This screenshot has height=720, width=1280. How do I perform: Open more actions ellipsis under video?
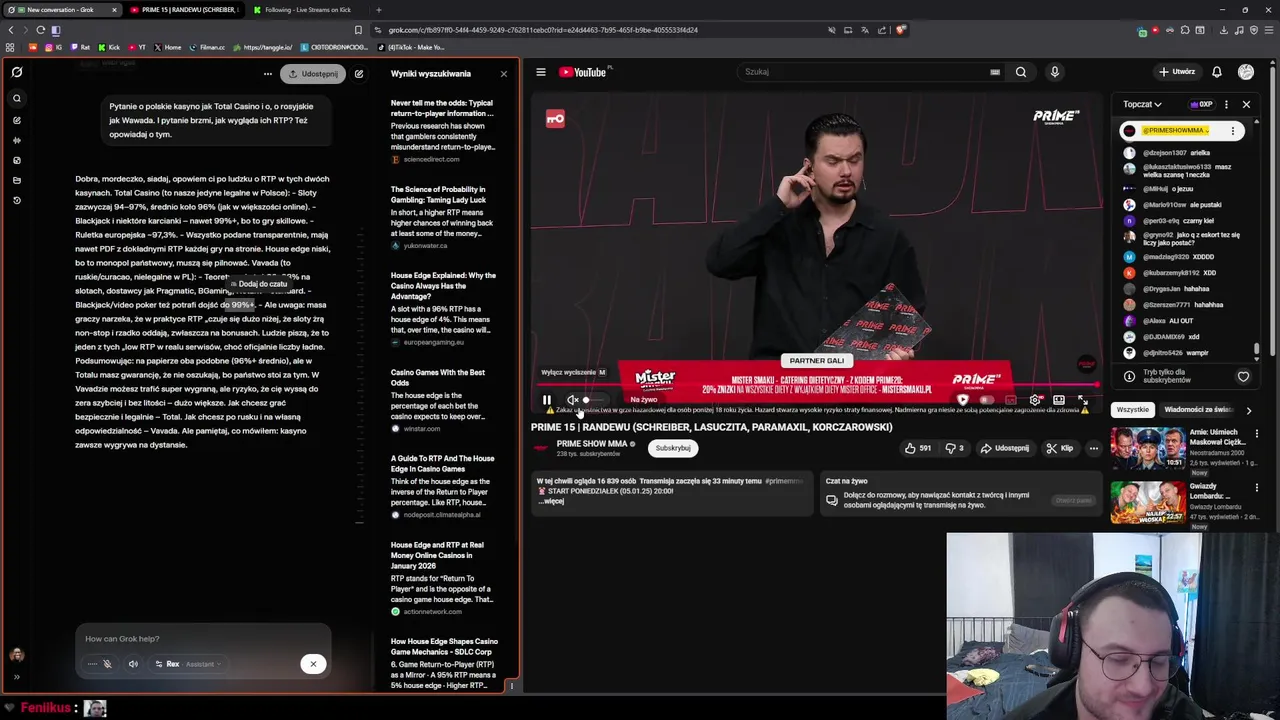coord(1094,448)
